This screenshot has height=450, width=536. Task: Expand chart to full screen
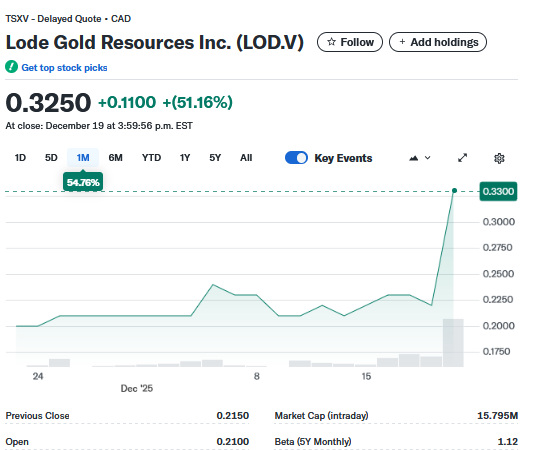click(x=463, y=158)
